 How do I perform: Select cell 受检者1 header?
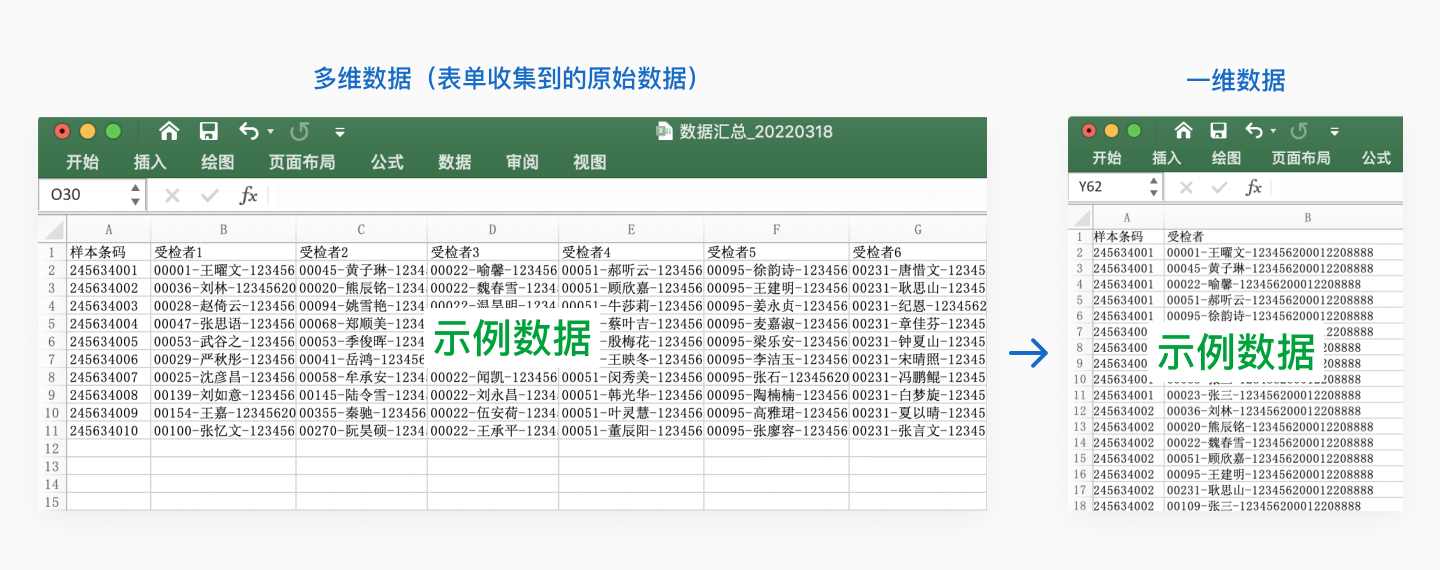[223, 252]
